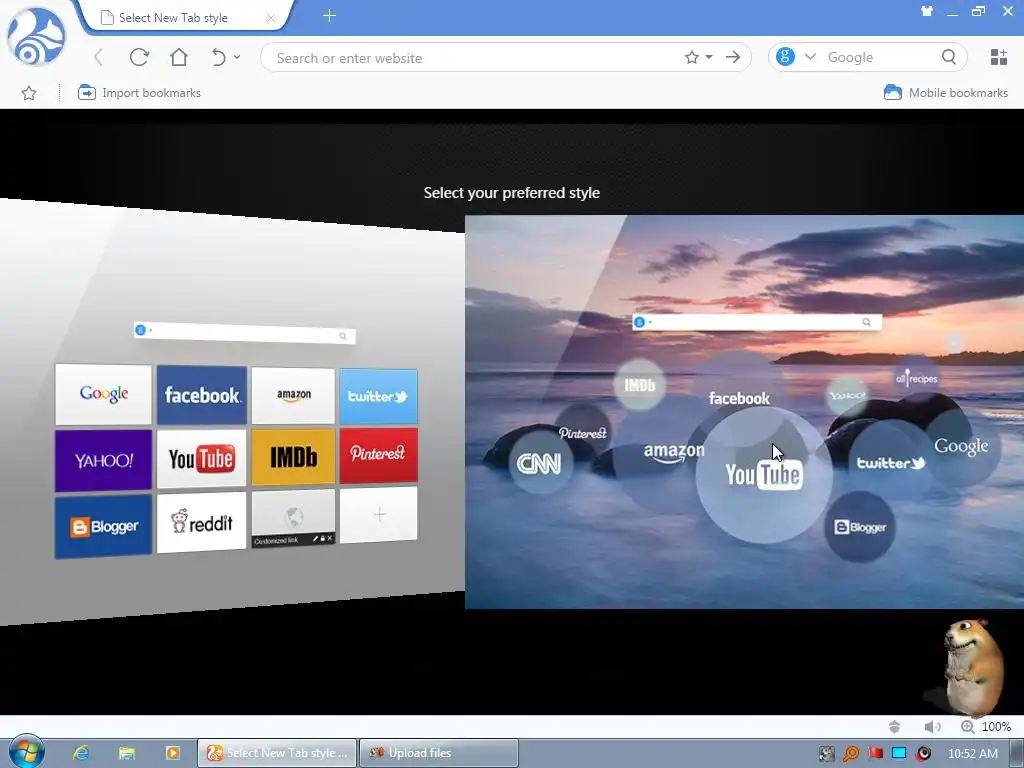Expand the bookmark star dropdown arrow
Image resolution: width=1024 pixels, height=768 pixels.
point(709,57)
